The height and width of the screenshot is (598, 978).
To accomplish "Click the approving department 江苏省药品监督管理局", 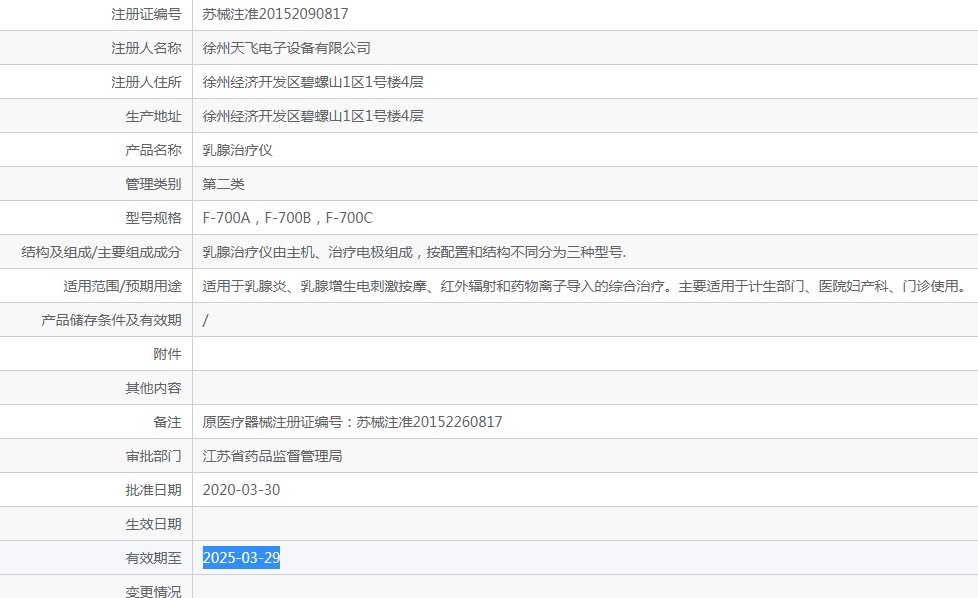I will 272,456.
